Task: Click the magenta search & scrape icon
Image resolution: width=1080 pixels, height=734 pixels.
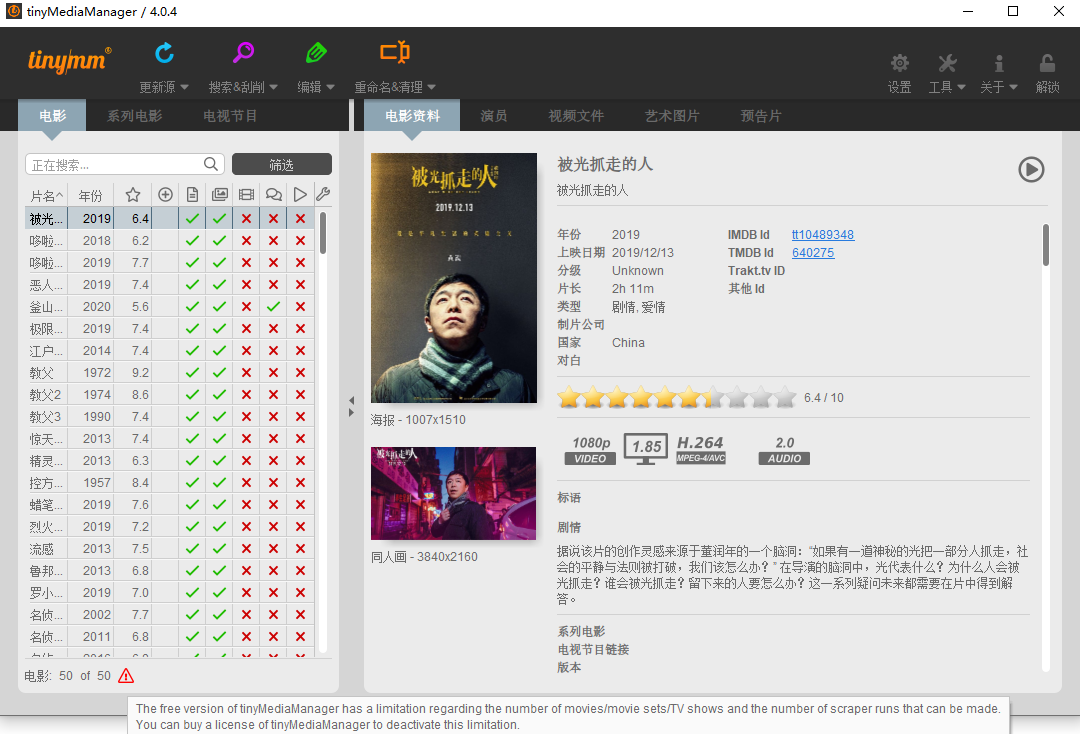Action: point(243,53)
